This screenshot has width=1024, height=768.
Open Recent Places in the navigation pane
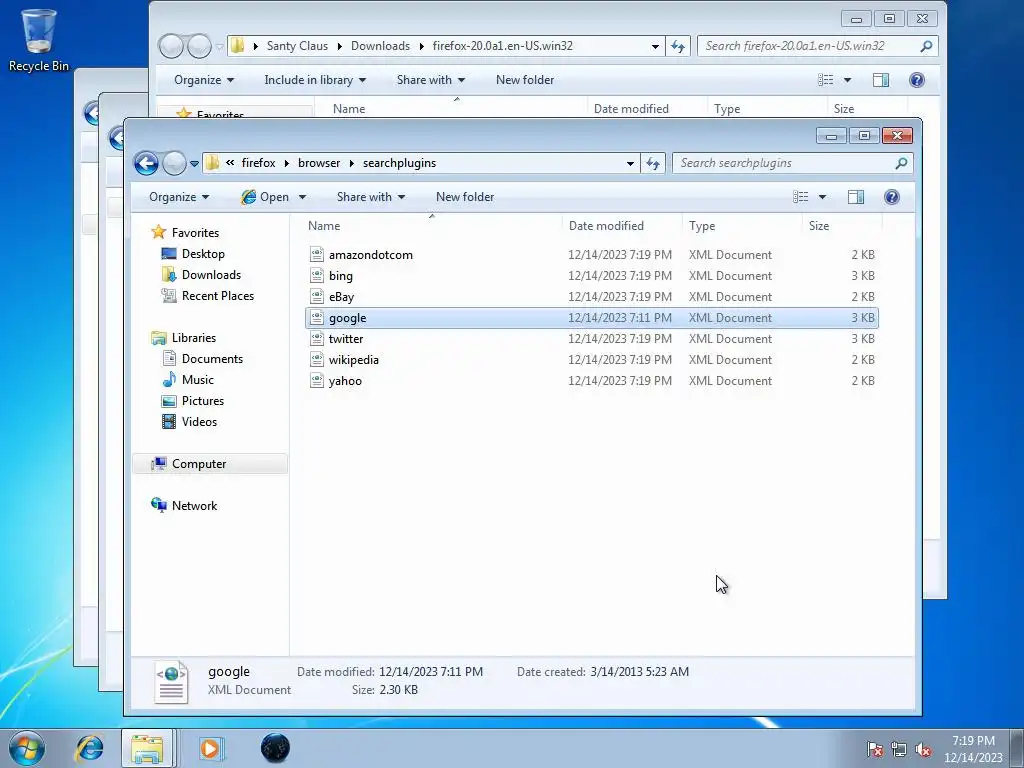(217, 296)
